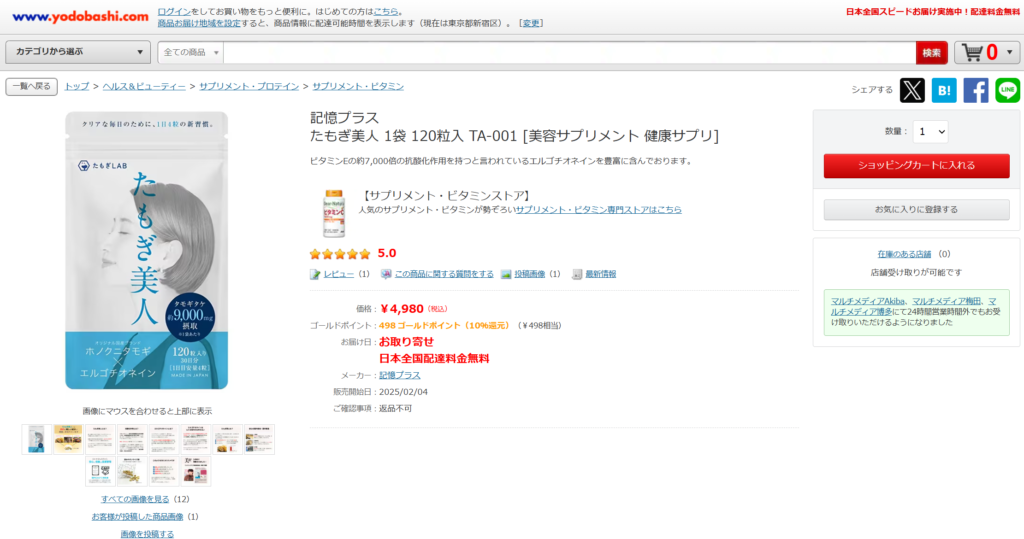The width and height of the screenshot is (1024, 539).
Task: Share product on Facebook
Action: [x=976, y=90]
